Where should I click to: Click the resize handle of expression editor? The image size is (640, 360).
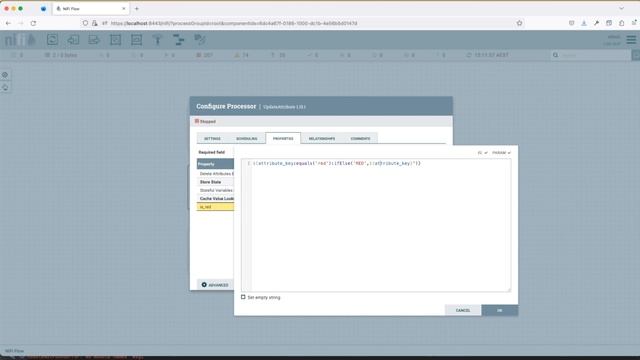tap(508, 289)
